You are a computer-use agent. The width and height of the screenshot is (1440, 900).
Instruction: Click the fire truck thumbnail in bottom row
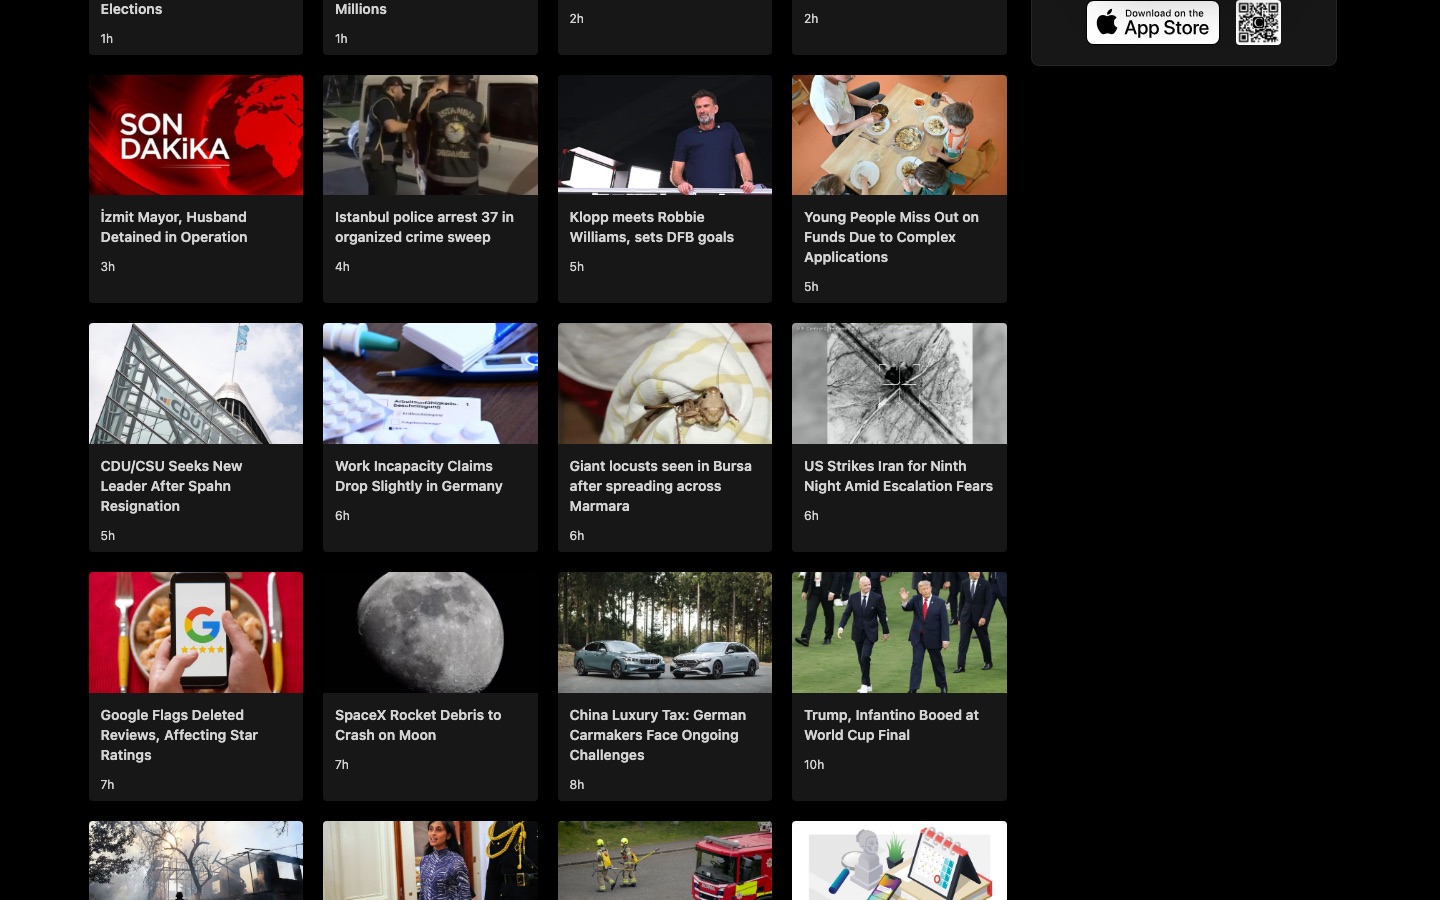[665, 860]
